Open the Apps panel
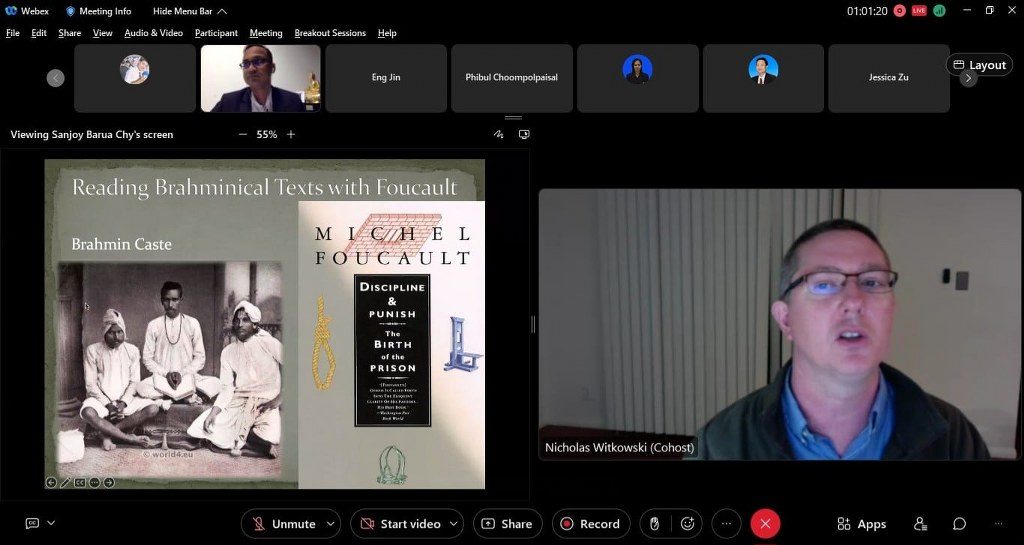 point(862,523)
